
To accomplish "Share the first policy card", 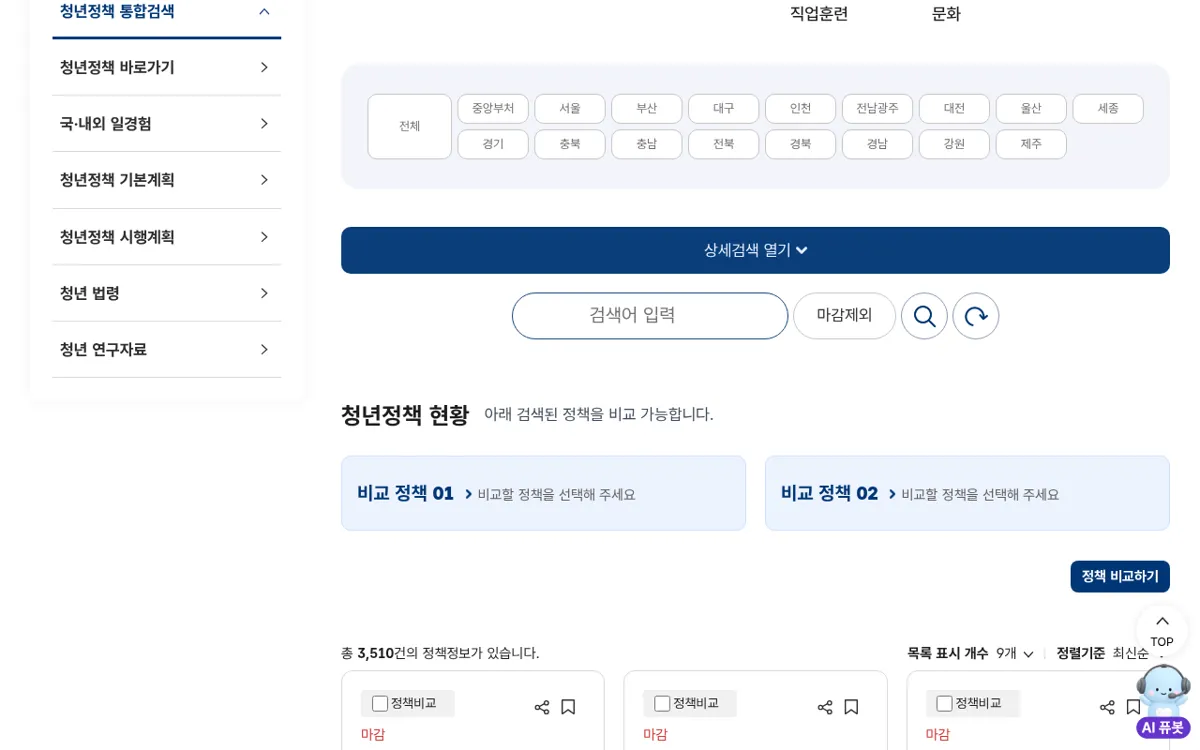I will point(542,707).
